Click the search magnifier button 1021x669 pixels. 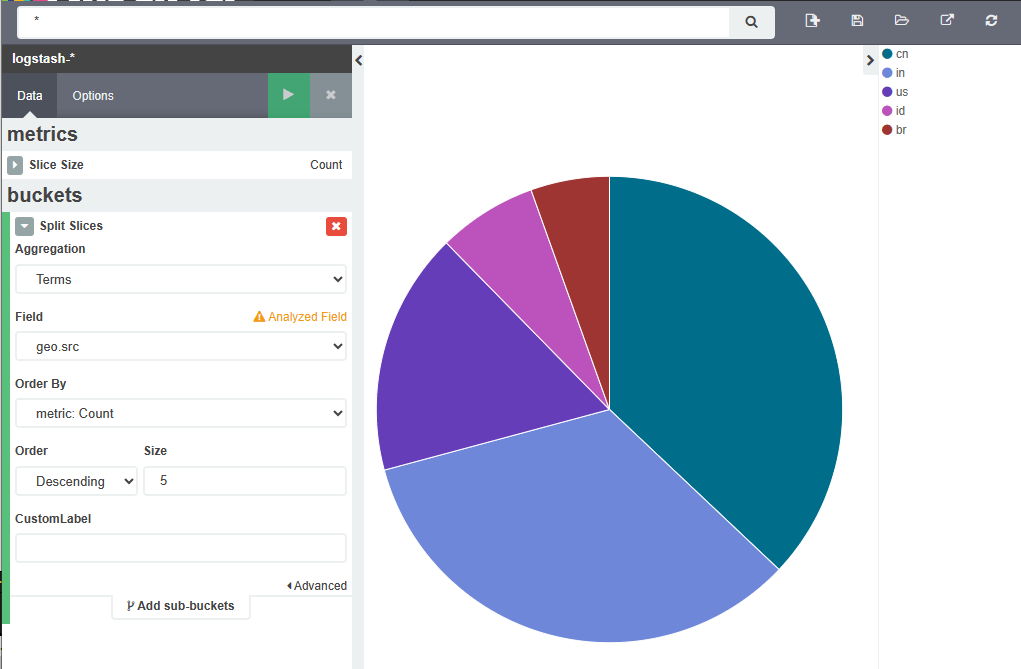click(751, 22)
